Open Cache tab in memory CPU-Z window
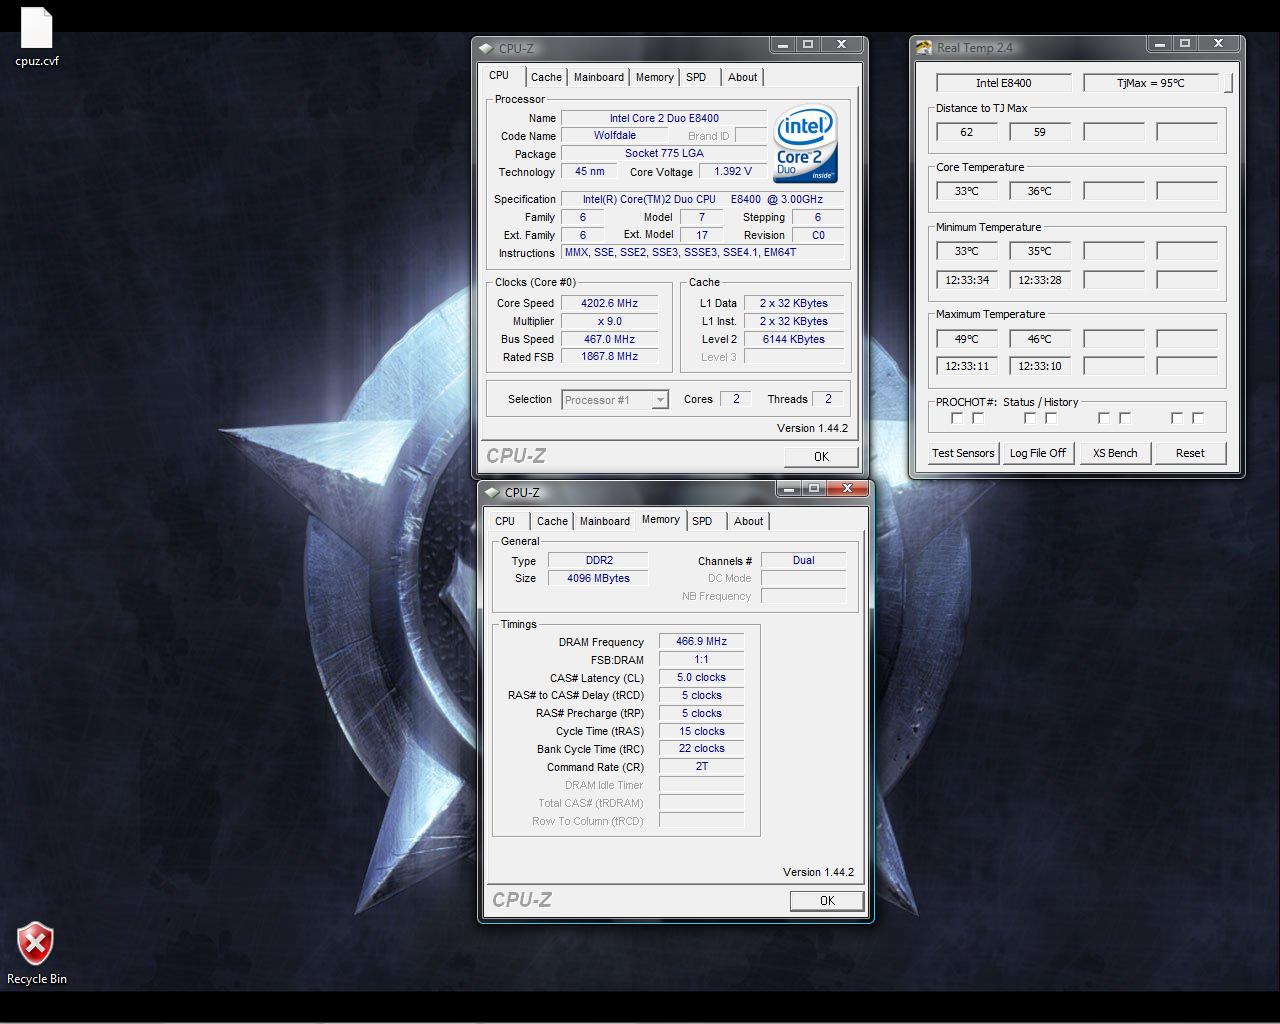The image size is (1280, 1024). point(552,521)
